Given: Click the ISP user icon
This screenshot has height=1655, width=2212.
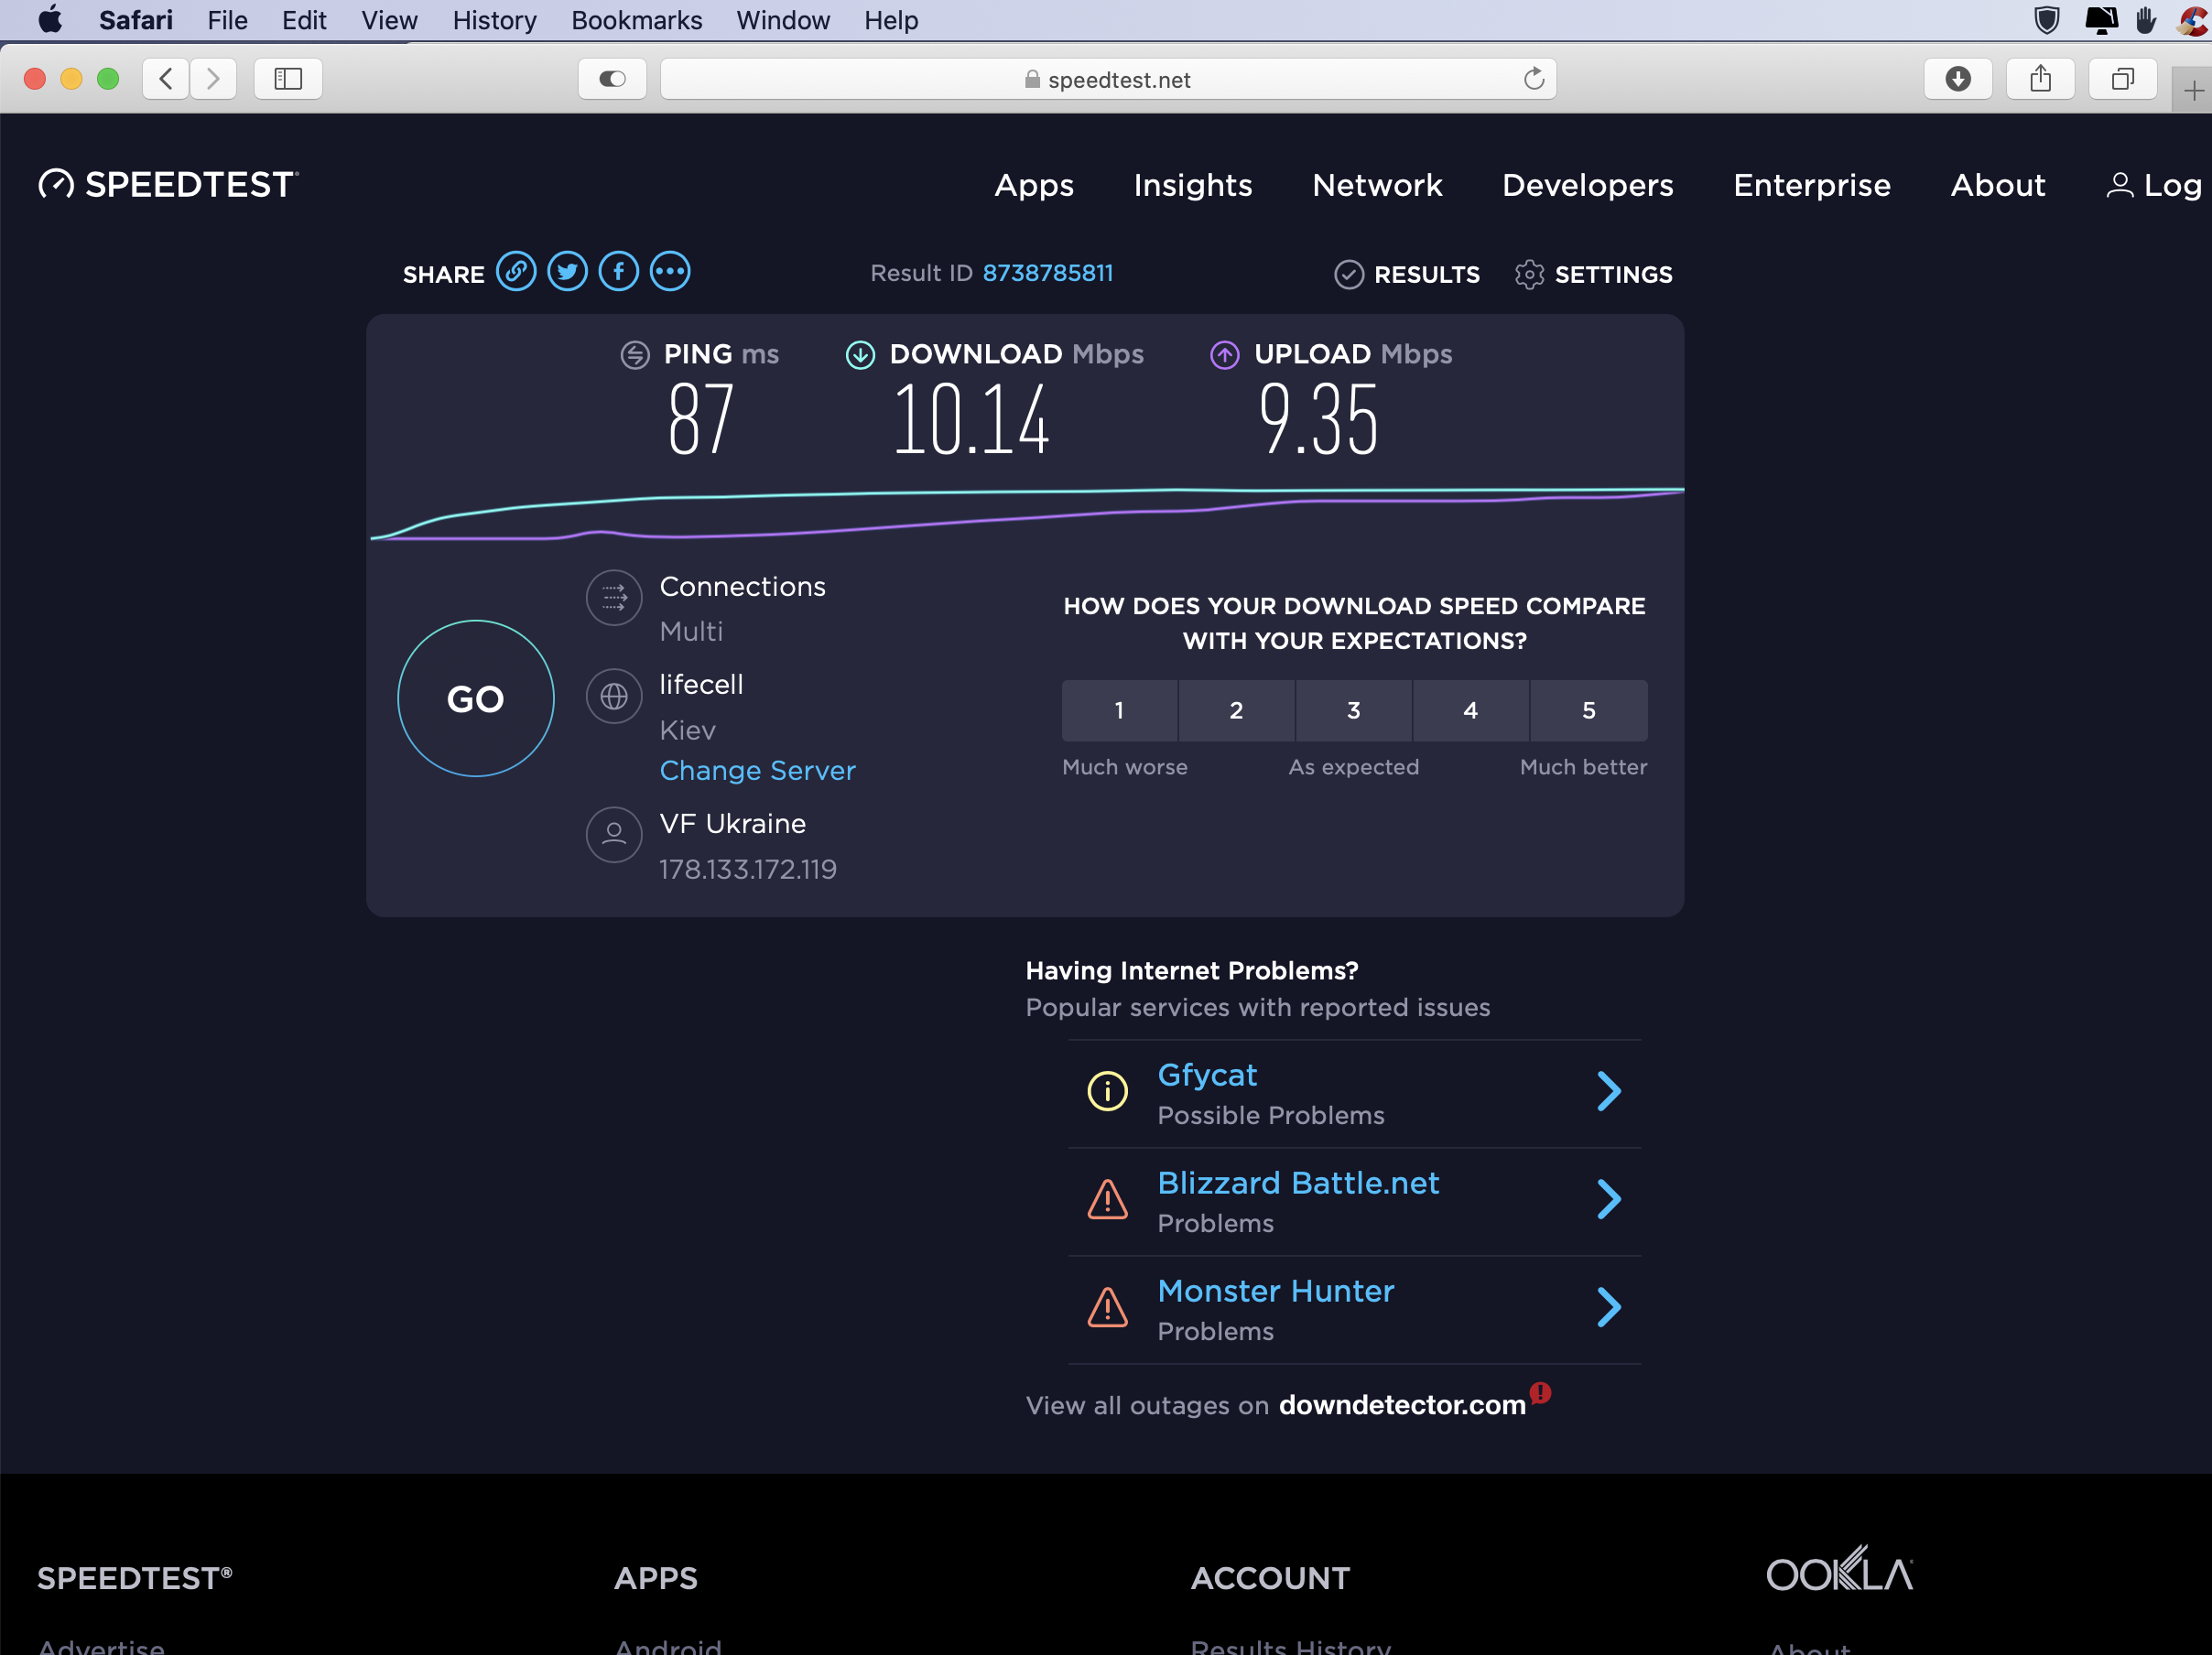Looking at the screenshot, I should [x=614, y=834].
